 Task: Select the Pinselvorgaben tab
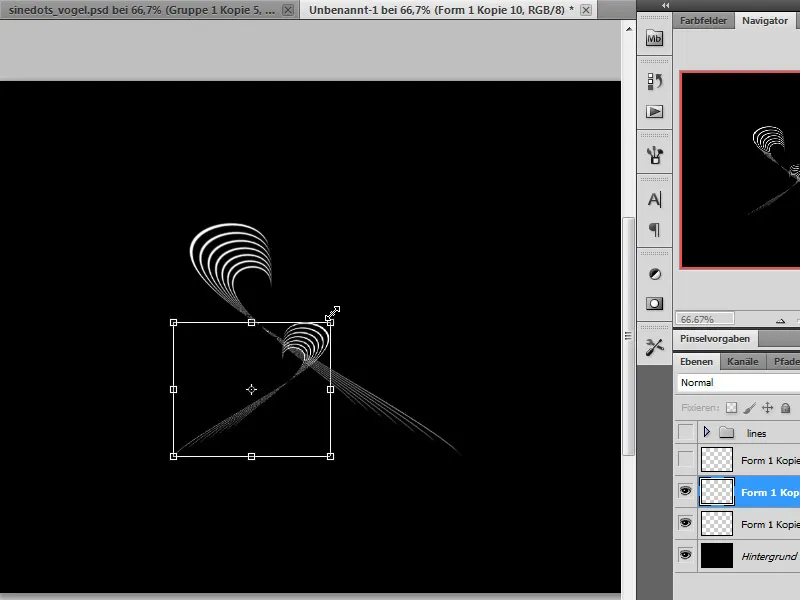click(715, 339)
